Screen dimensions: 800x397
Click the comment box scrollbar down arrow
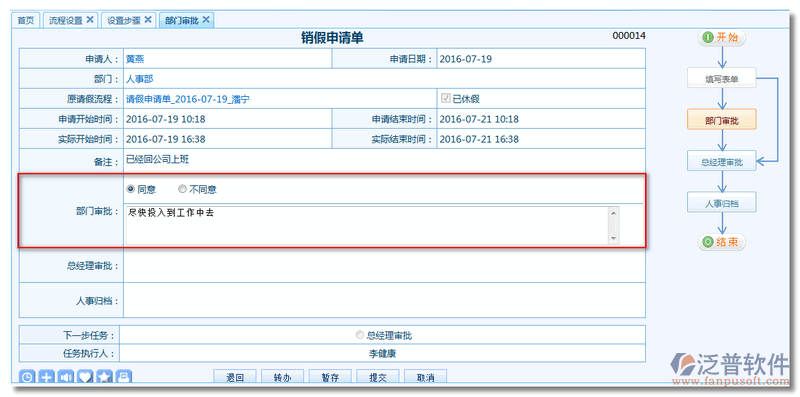[x=613, y=238]
